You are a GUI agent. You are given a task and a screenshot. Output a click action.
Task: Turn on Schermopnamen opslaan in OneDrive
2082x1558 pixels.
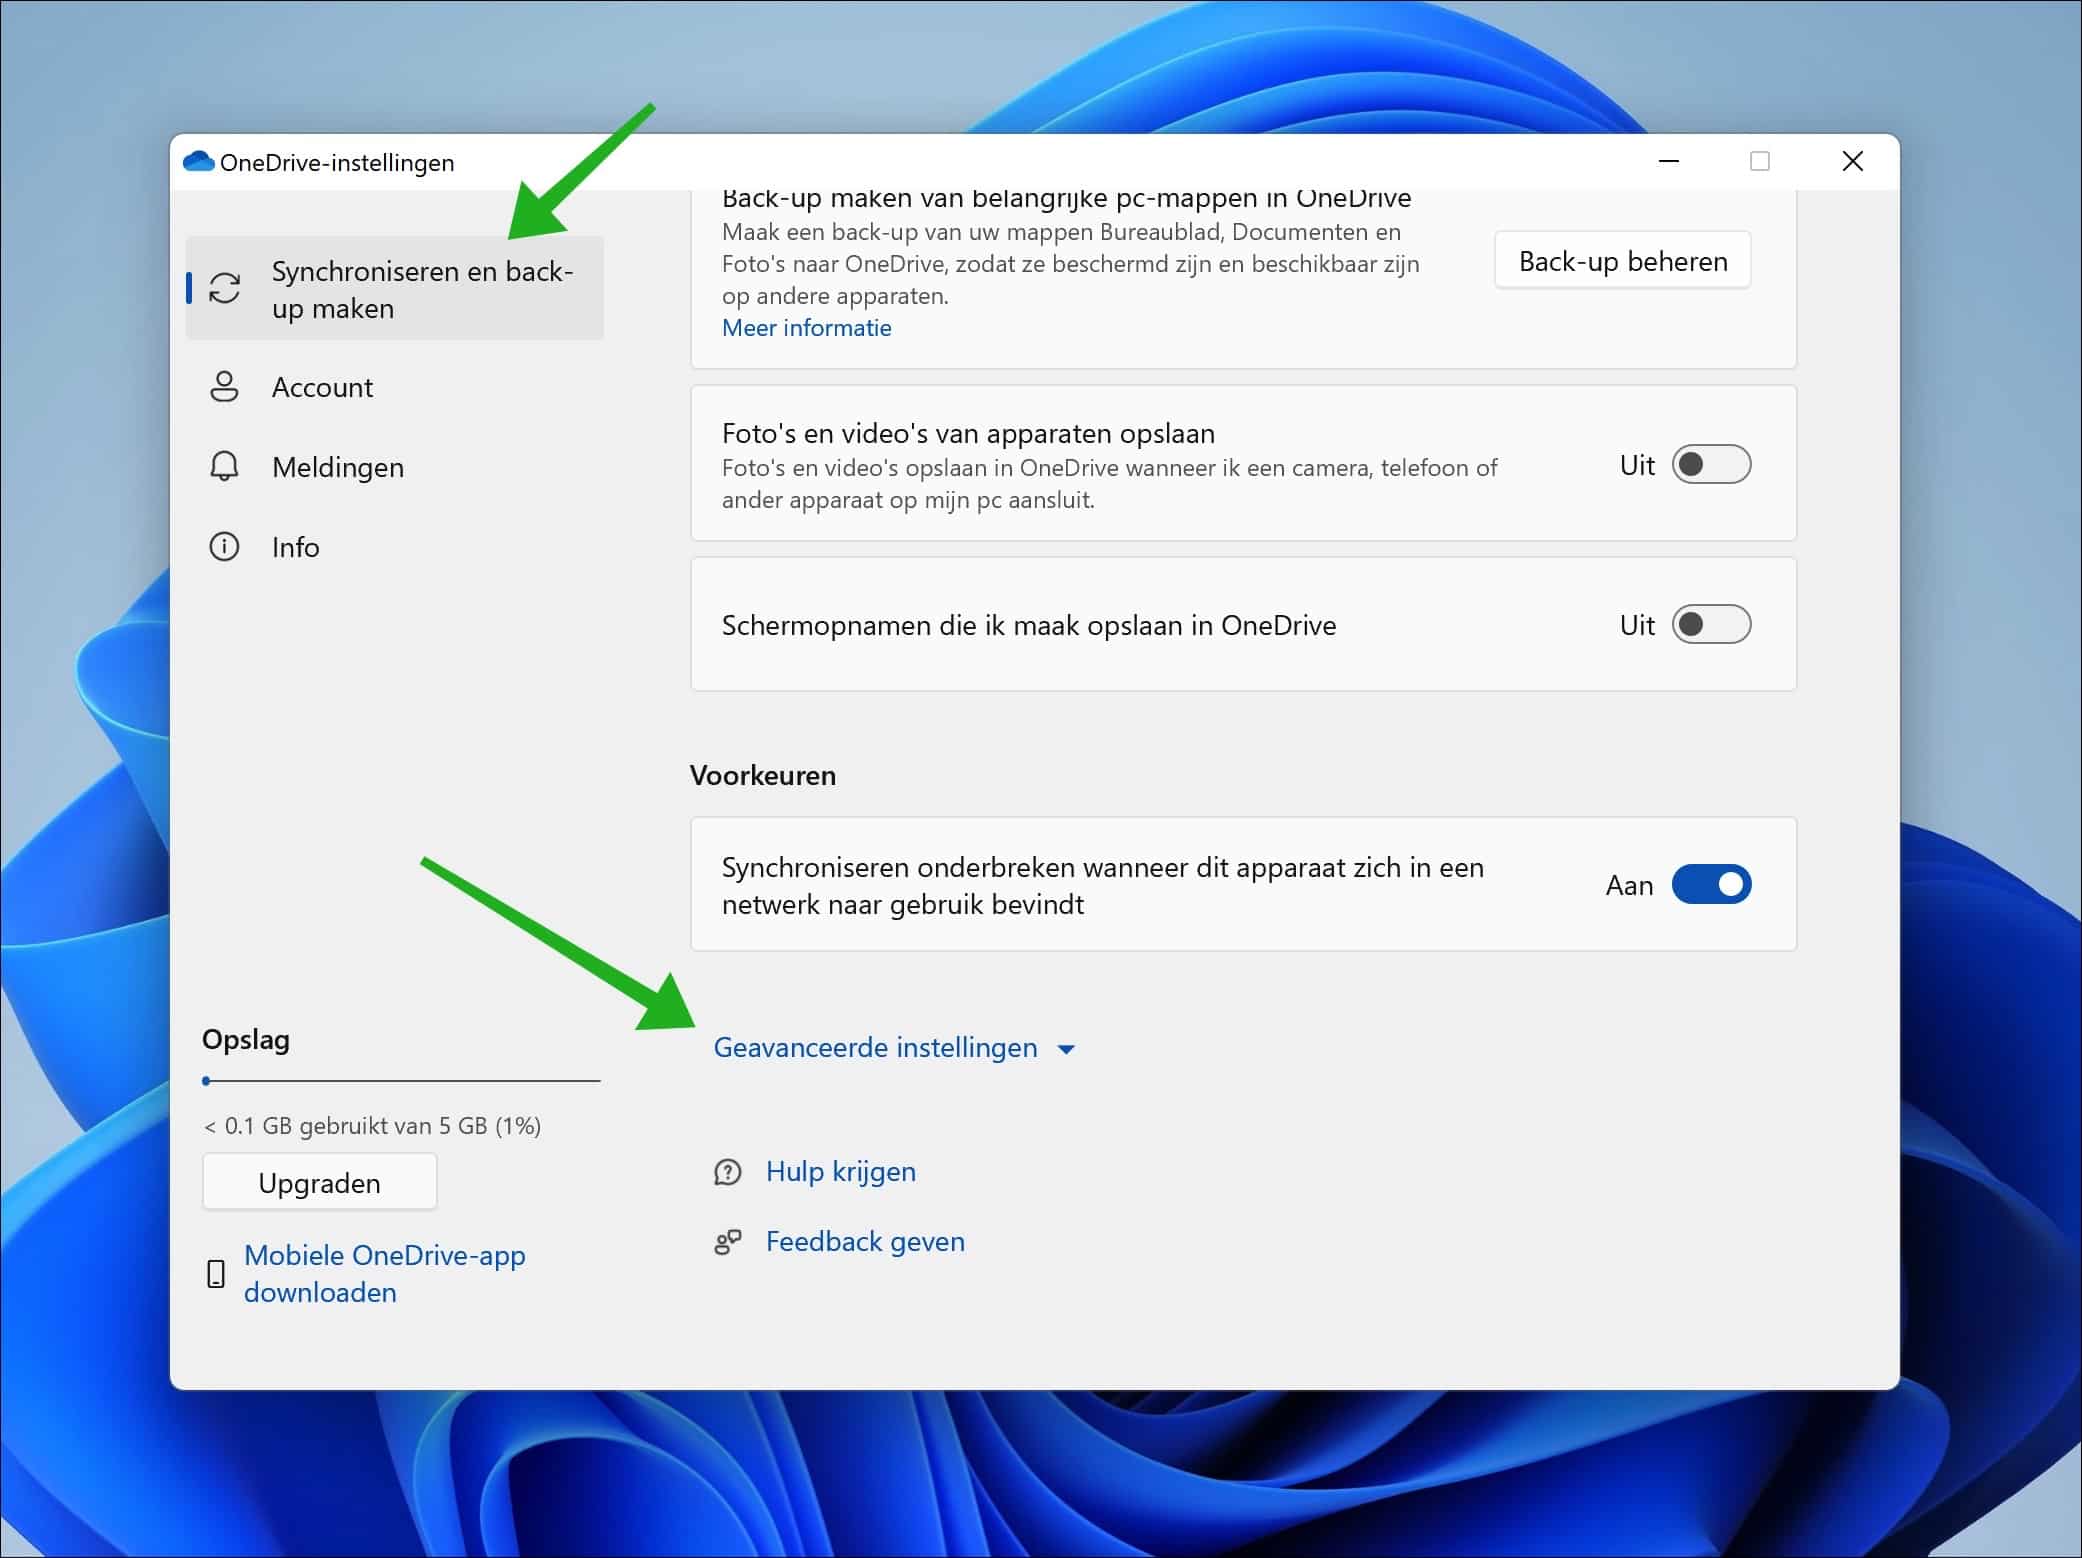pos(1712,624)
